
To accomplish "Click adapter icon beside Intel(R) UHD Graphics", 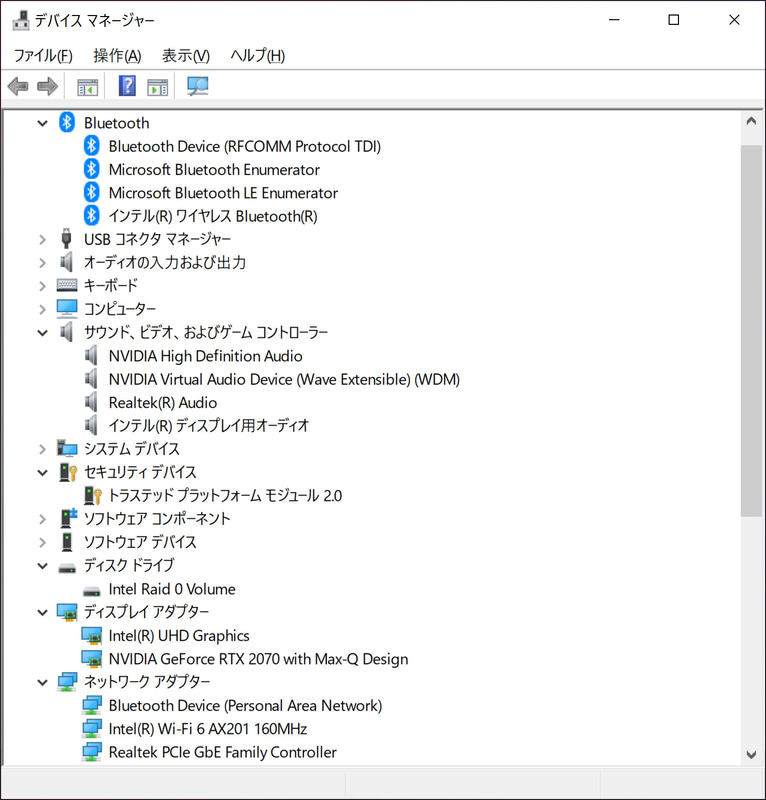I will pos(92,636).
